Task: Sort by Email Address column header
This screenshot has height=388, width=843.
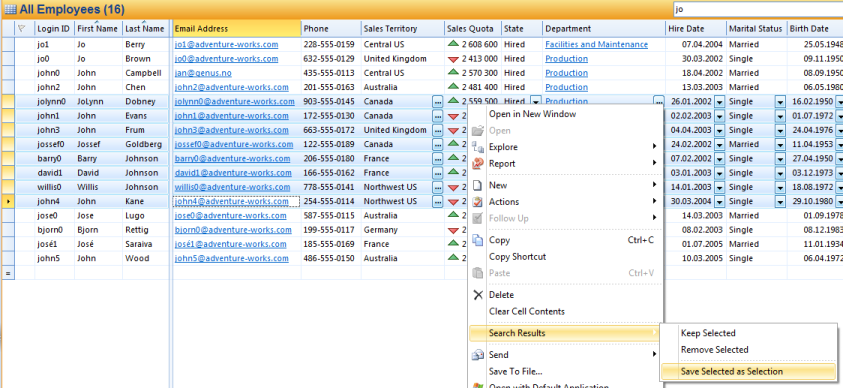Action: (x=237, y=28)
